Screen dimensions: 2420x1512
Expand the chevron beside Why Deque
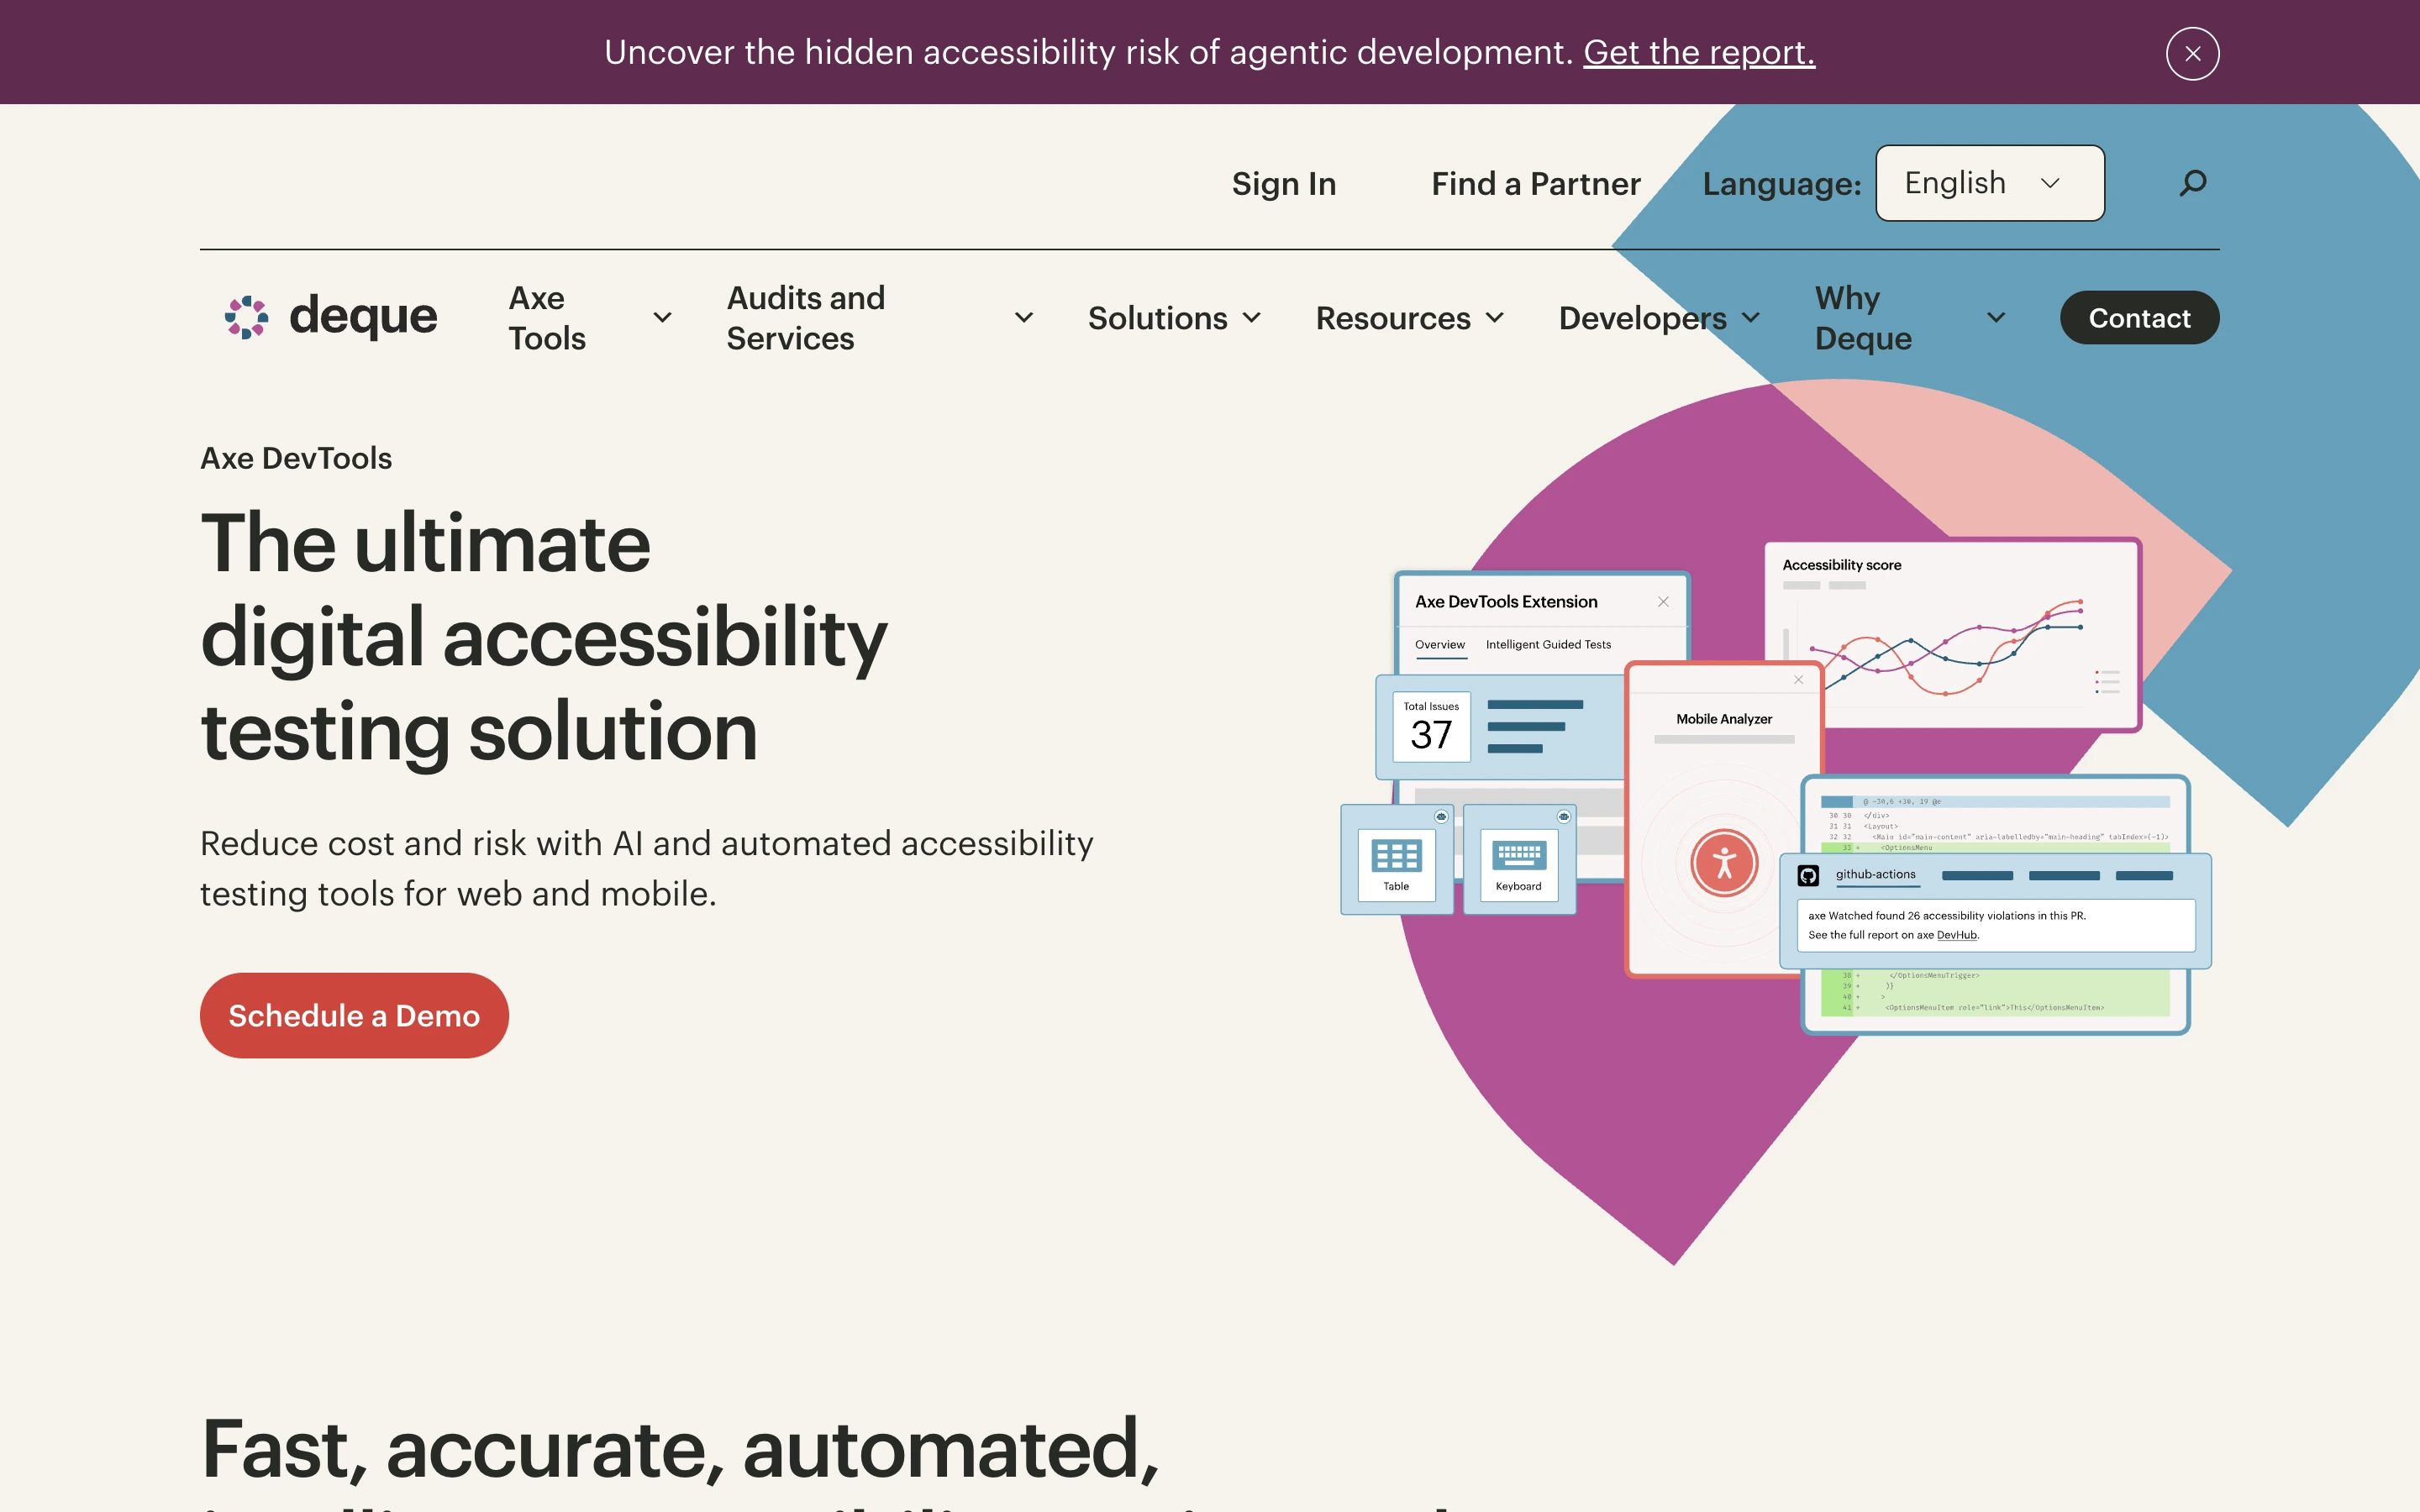[x=1996, y=318]
